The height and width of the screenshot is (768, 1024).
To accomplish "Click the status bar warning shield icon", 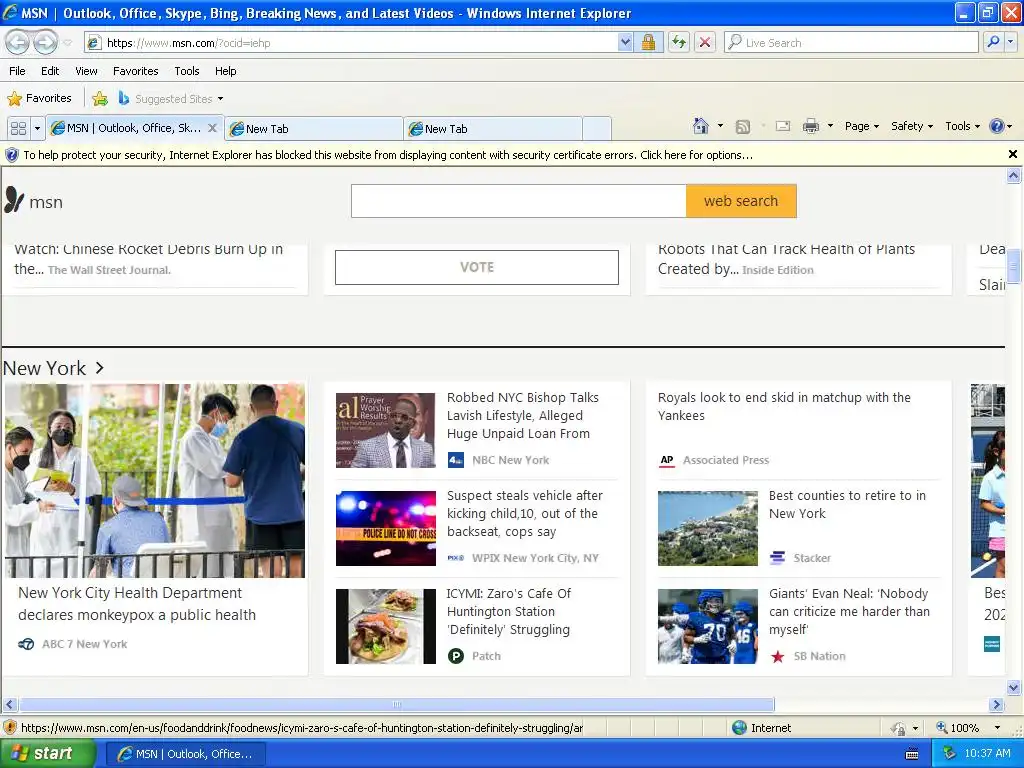I will 10,728.
